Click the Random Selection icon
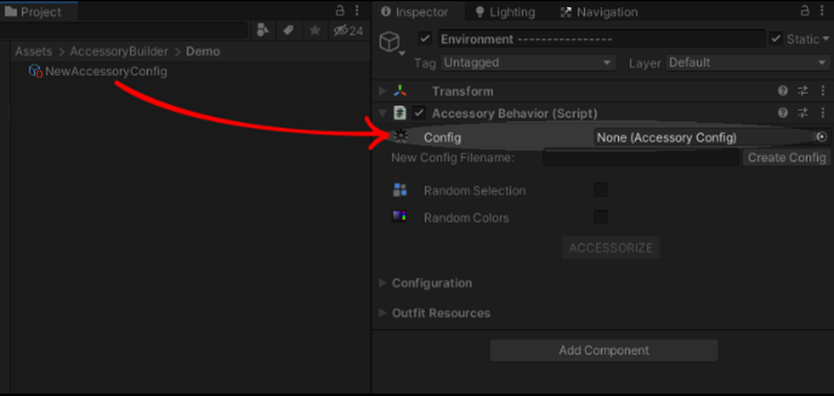The image size is (834, 396). tap(400, 190)
